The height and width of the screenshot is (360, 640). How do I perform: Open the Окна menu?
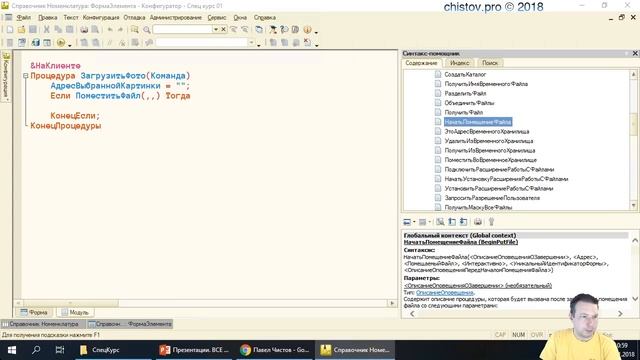click(x=240, y=18)
